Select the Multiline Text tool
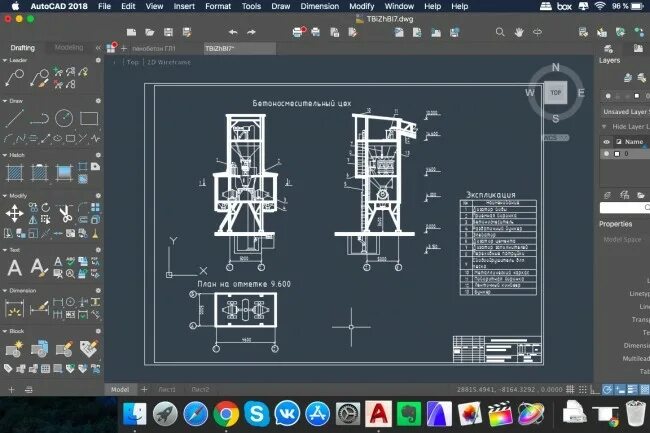The image size is (650, 433). 15,268
